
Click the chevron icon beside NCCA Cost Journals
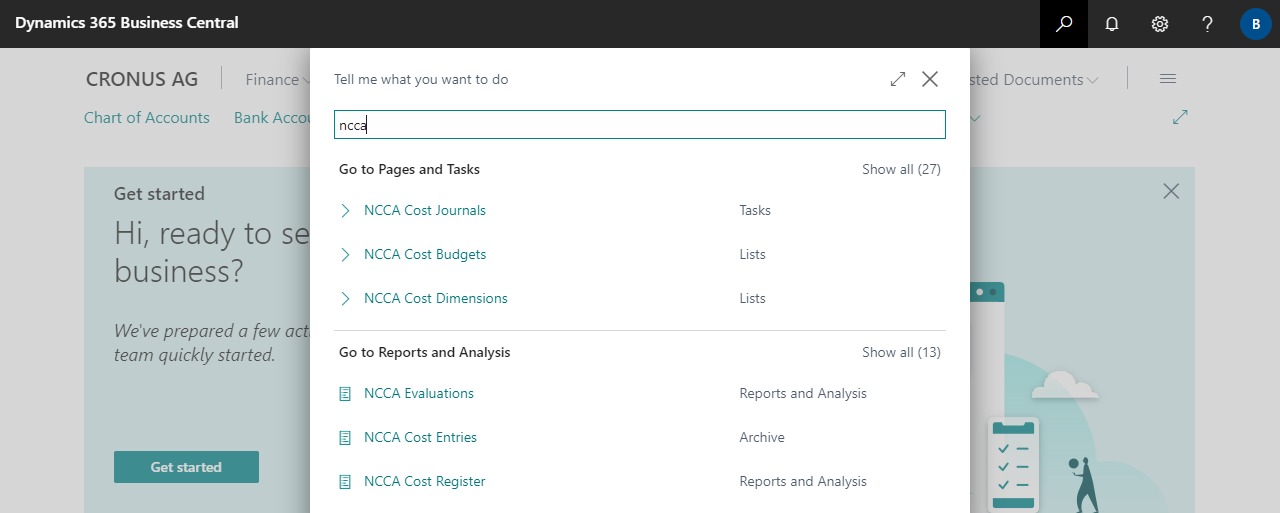345,210
